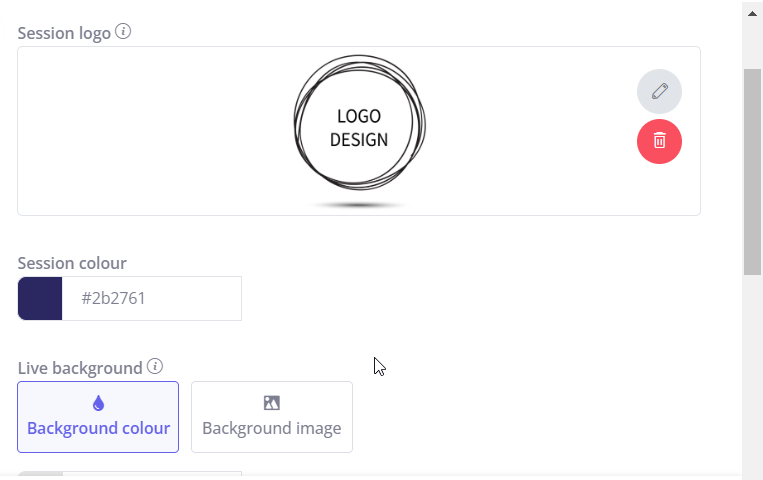This screenshot has height=480, width=763.
Task: Click the partially visible background hex field
Action: tap(152, 474)
